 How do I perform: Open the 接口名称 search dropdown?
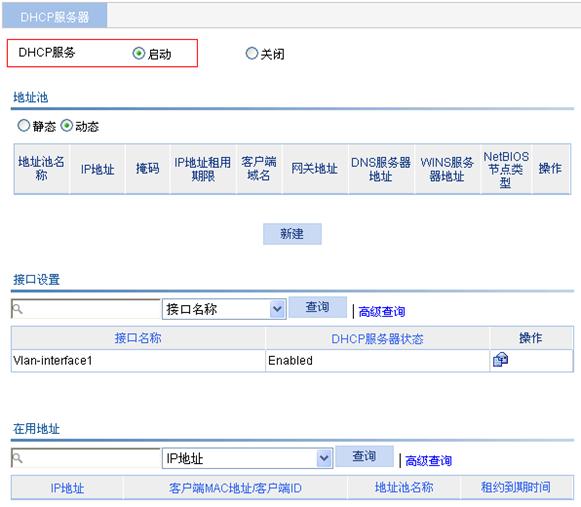click(224, 309)
